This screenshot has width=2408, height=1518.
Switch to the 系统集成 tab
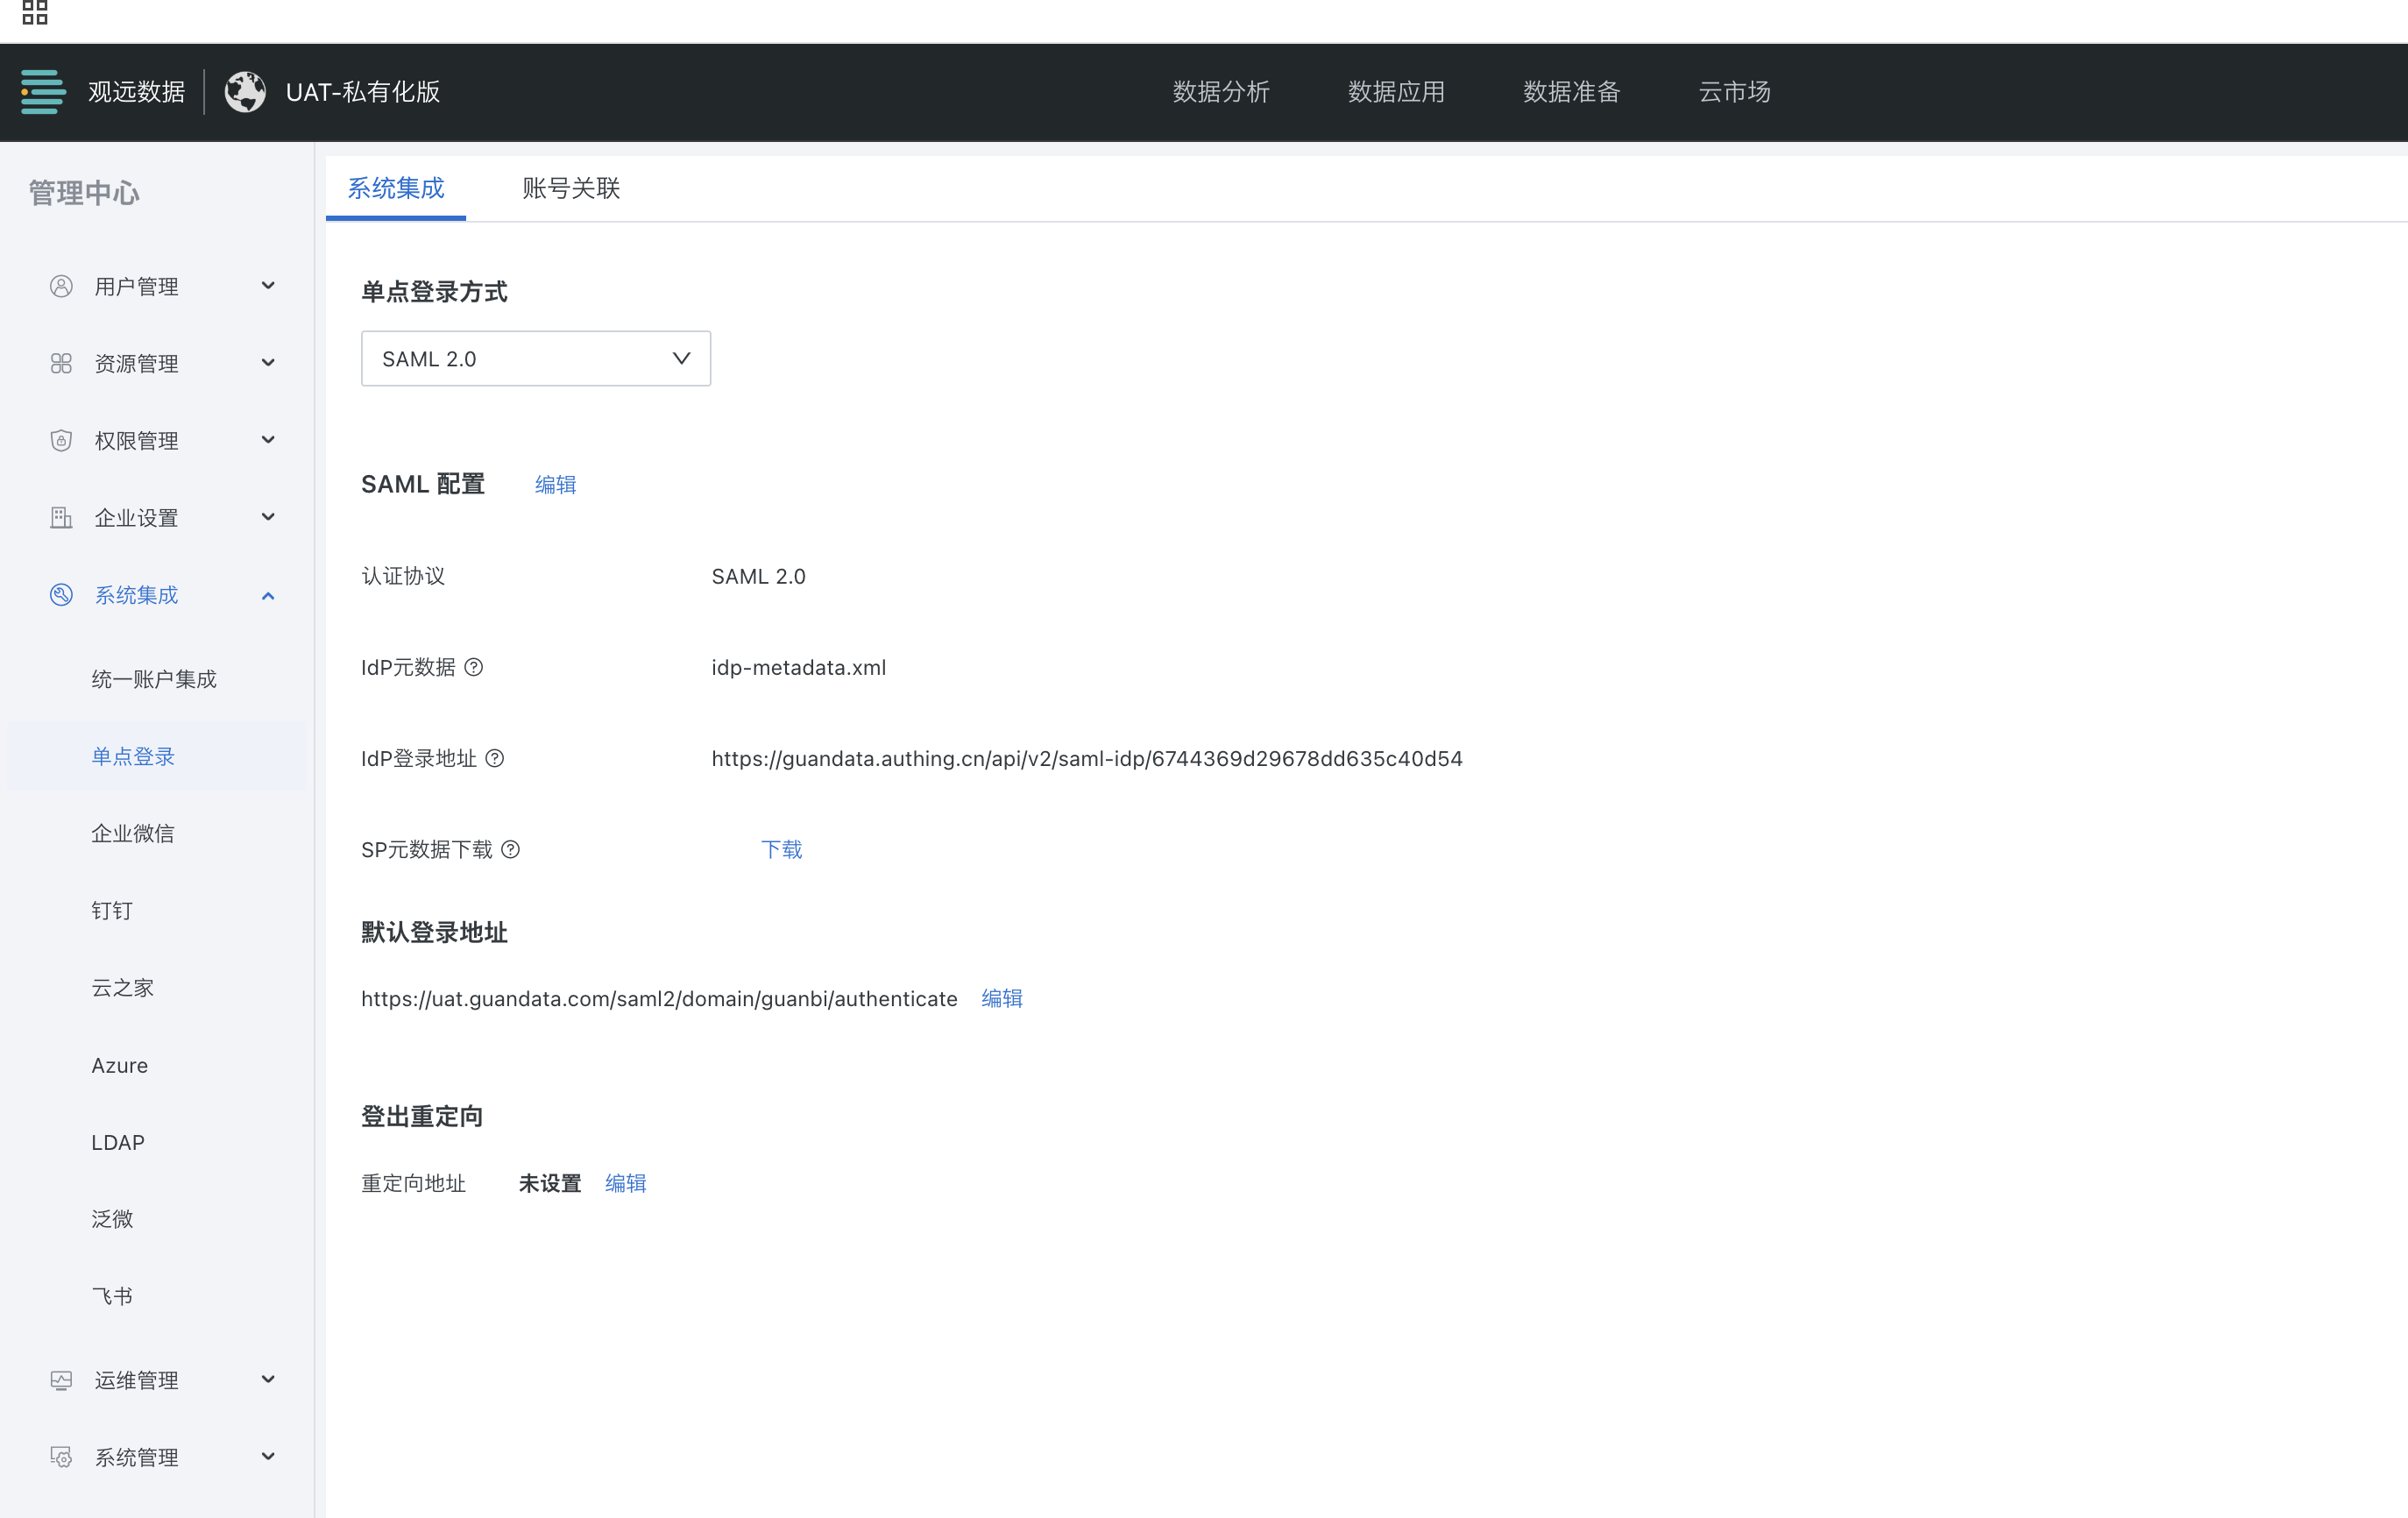(x=396, y=188)
